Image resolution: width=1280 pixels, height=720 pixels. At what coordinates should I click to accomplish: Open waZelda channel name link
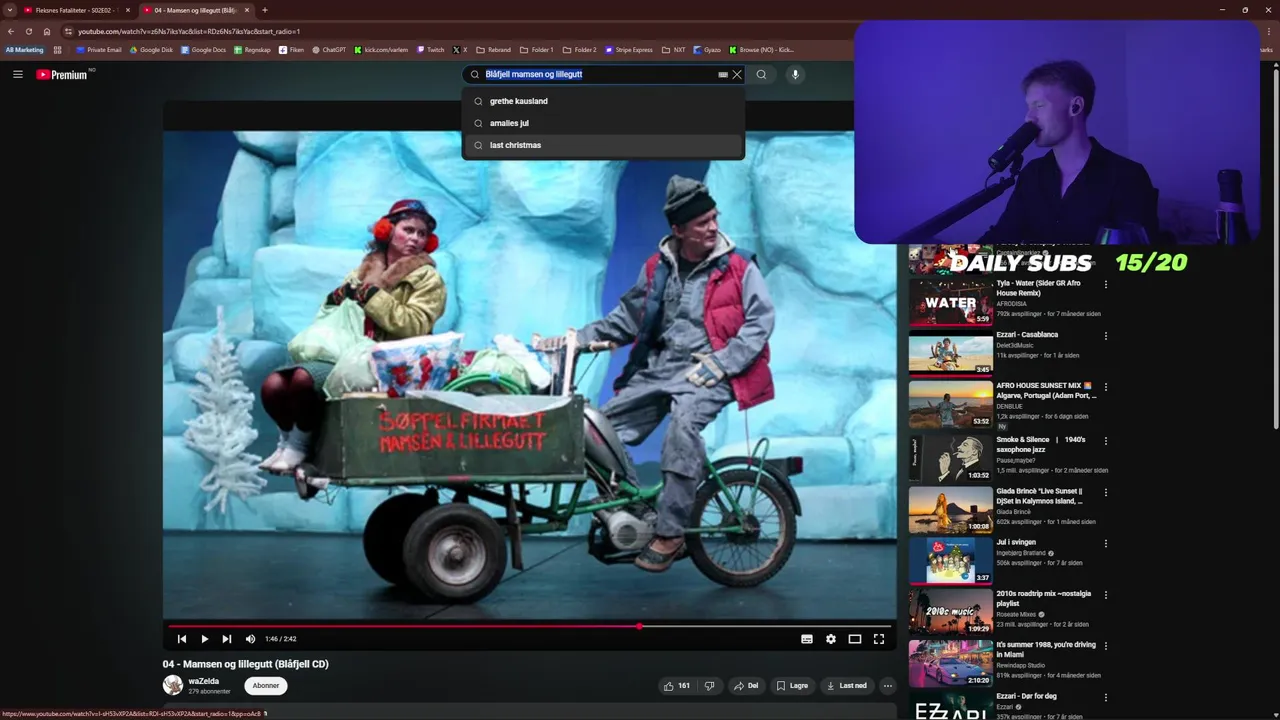(204, 681)
